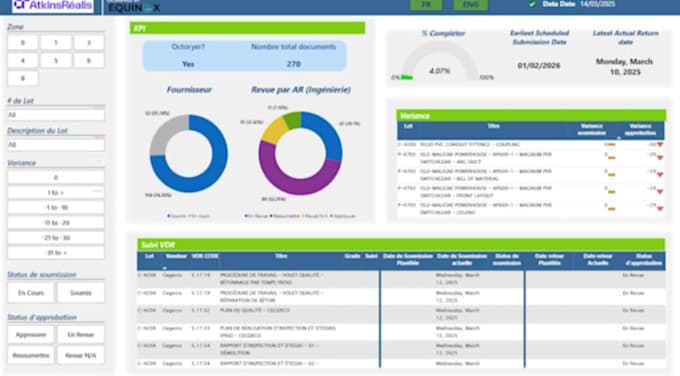
Task: Click green segment of Revue par AR donut
Action: [x=293, y=120]
